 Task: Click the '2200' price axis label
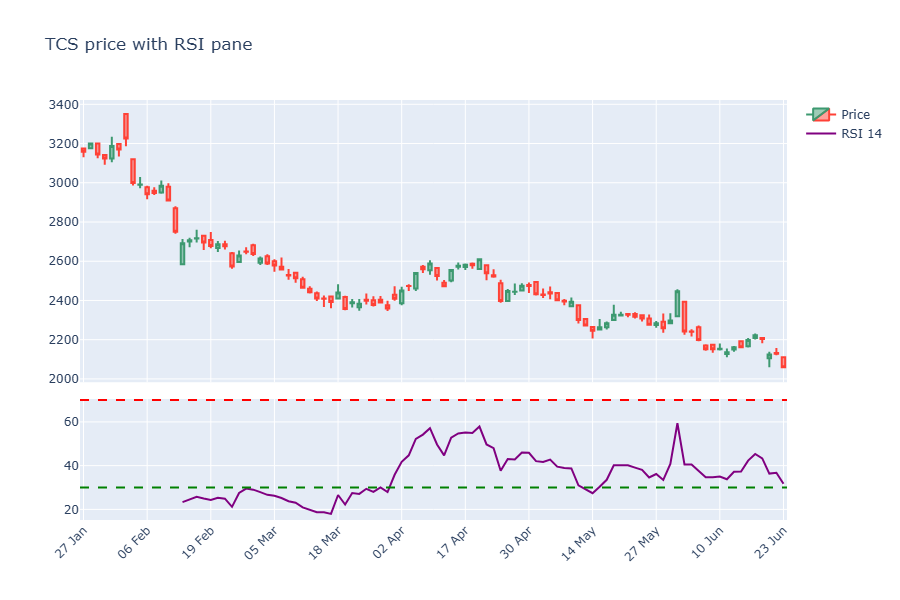tap(64, 339)
